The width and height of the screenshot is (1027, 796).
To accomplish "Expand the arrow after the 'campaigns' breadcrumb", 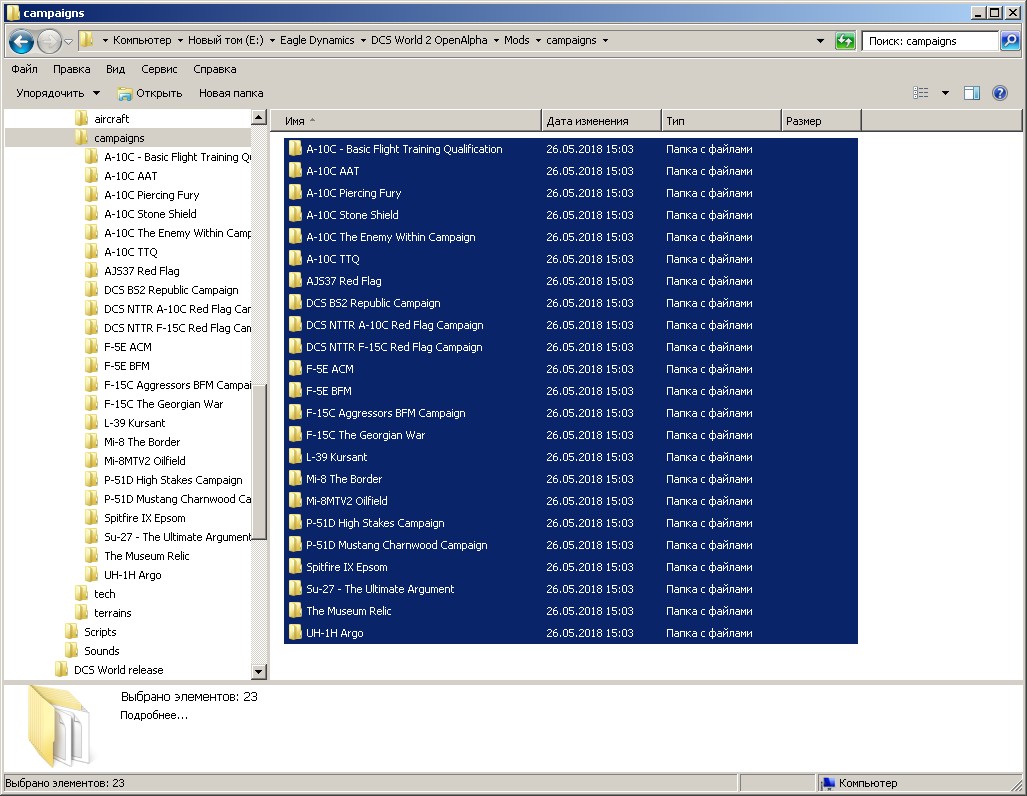I will [605, 41].
